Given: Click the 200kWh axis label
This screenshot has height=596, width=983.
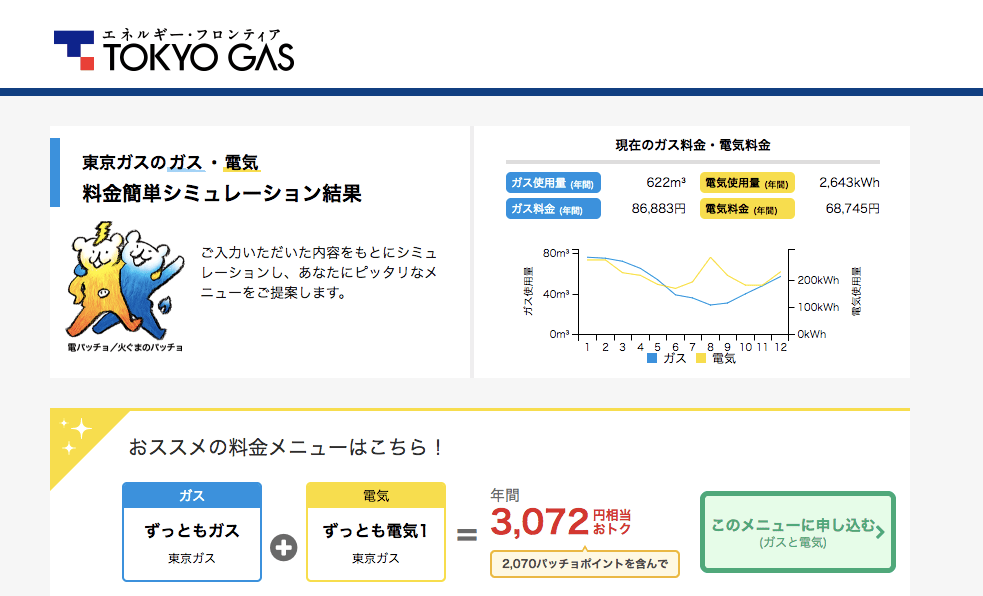Looking at the screenshot, I should click(x=818, y=280).
